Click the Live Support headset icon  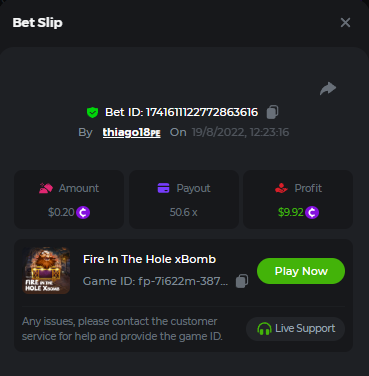[264, 329]
